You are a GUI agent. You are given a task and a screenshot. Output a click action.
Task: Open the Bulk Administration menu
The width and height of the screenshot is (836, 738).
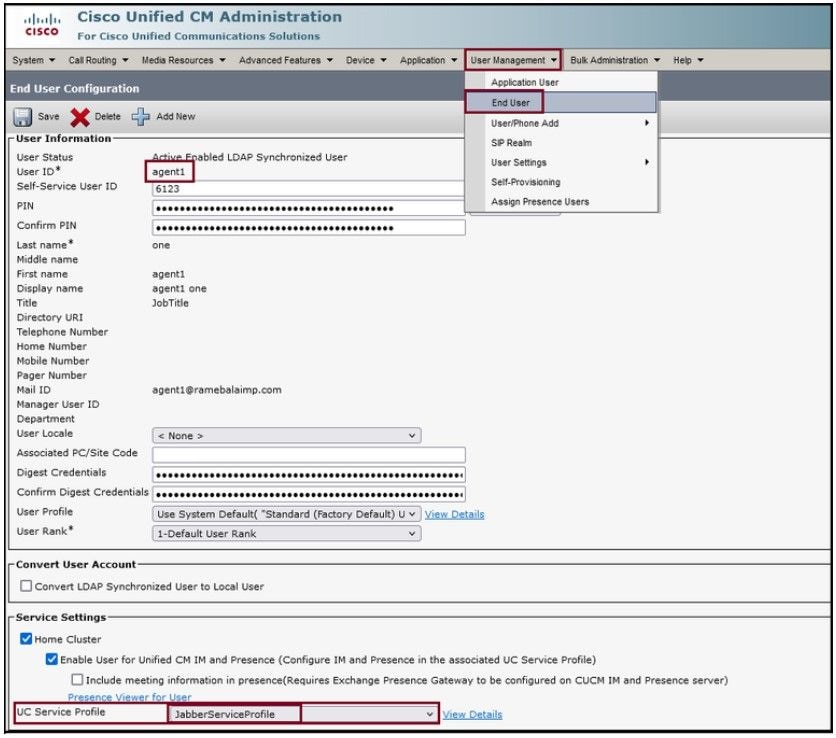pos(615,60)
